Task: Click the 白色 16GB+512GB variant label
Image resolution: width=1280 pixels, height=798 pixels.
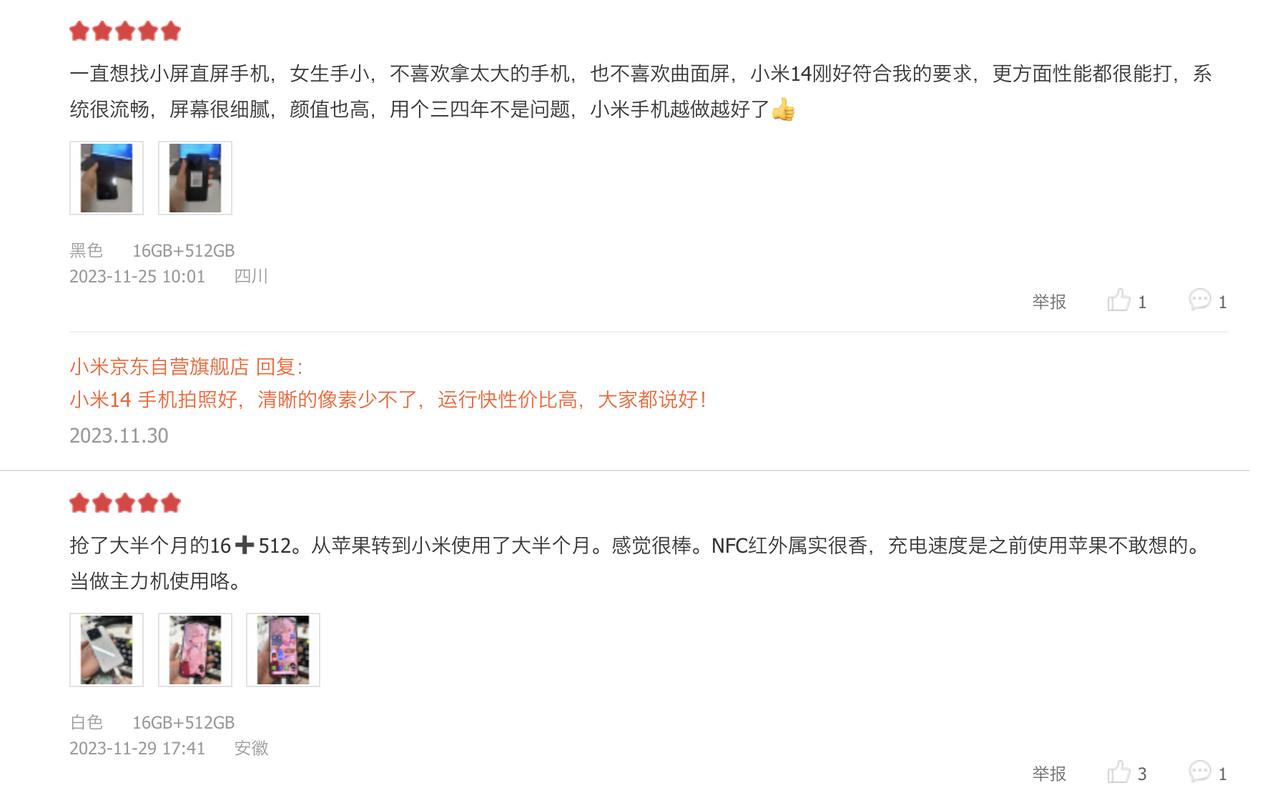Action: 152,722
